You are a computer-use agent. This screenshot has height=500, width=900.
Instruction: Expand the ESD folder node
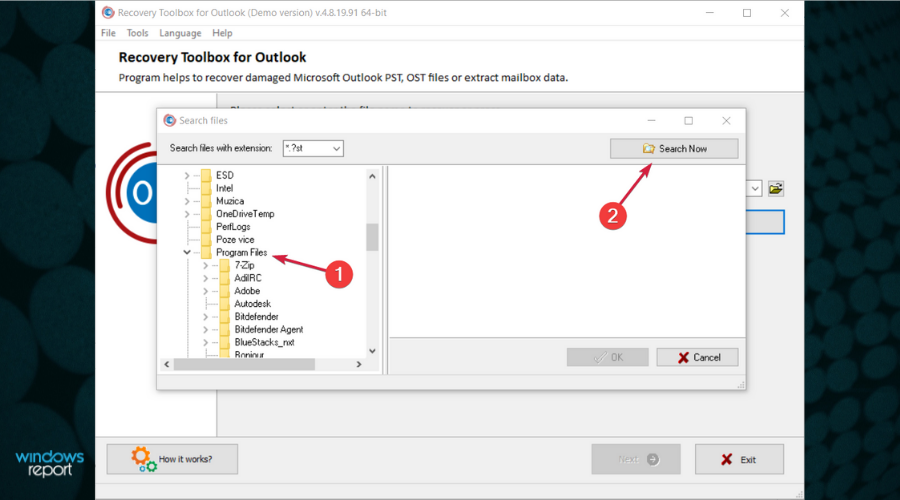pos(187,175)
